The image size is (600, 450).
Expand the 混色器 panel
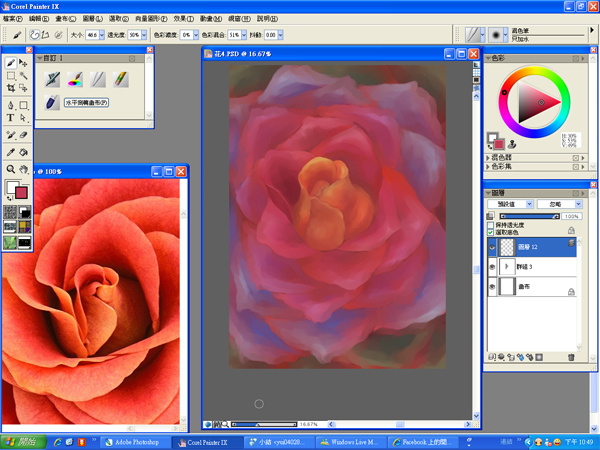(487, 157)
